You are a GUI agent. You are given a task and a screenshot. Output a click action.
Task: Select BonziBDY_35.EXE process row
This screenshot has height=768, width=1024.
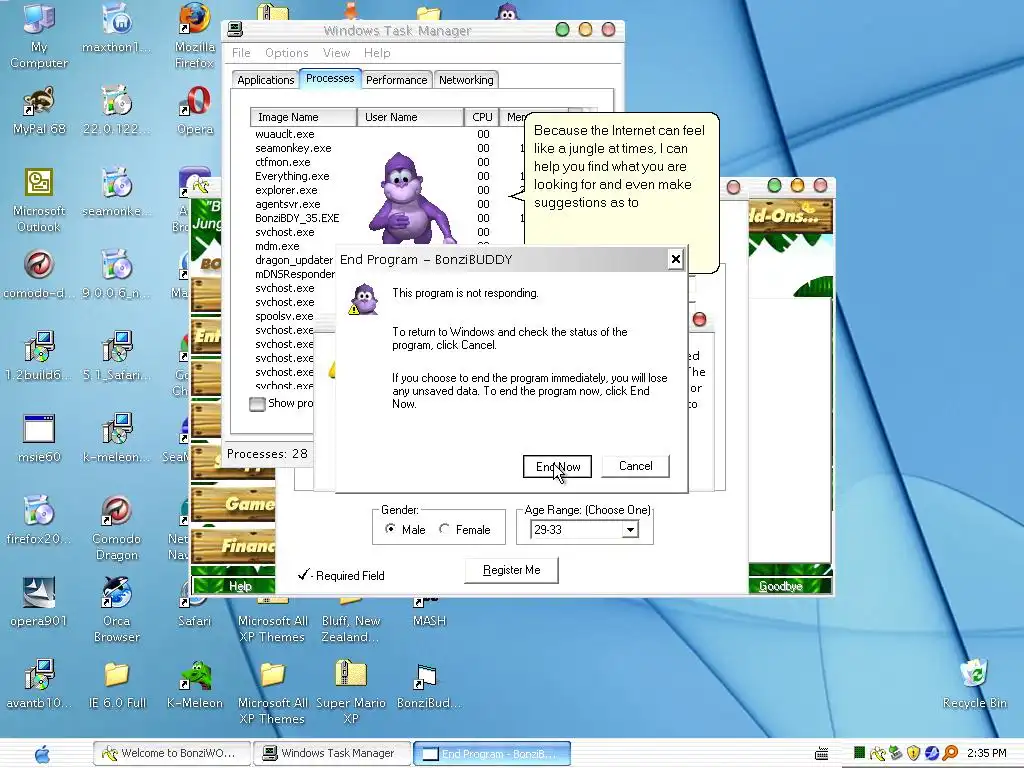pos(297,218)
